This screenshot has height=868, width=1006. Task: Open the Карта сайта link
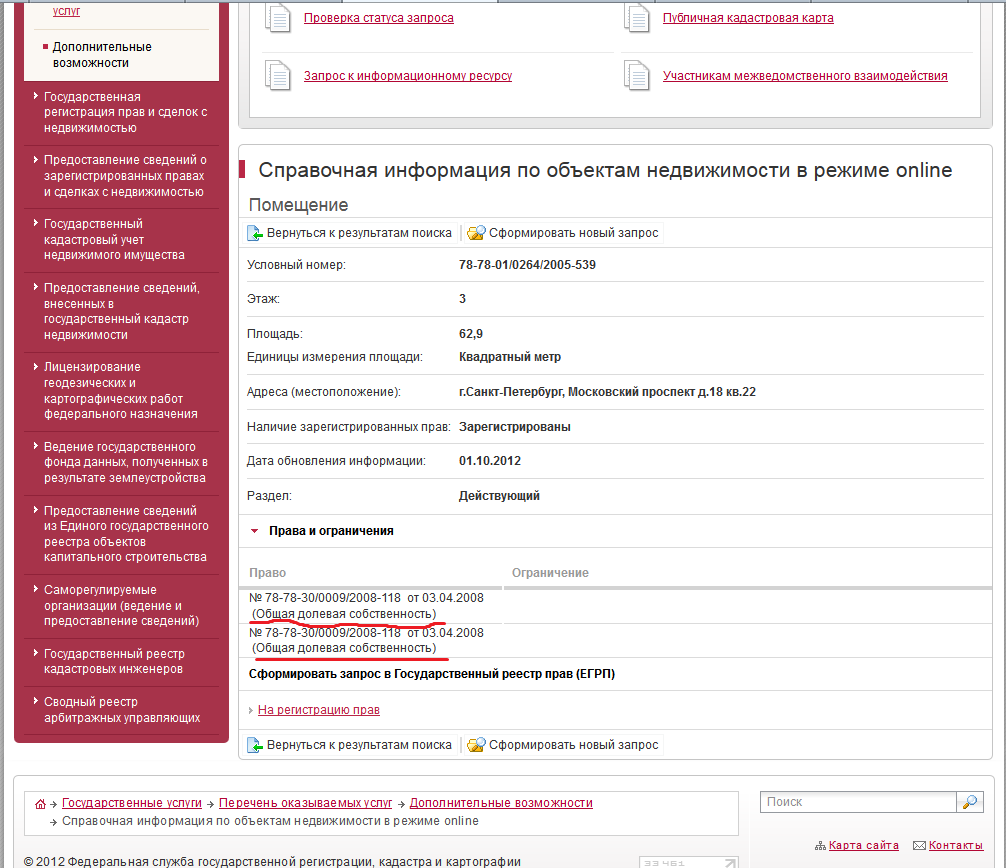[x=863, y=846]
